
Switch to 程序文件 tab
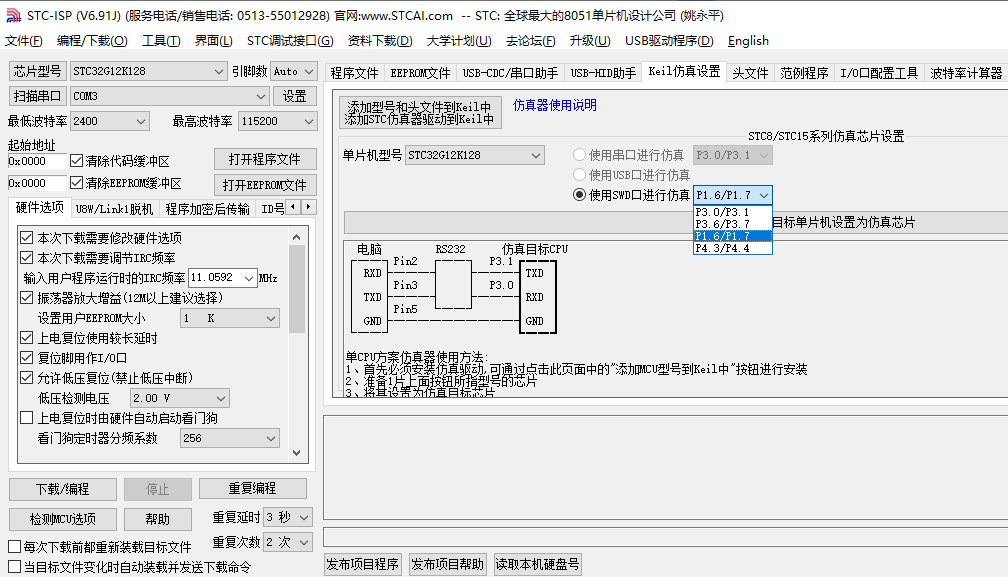(354, 73)
